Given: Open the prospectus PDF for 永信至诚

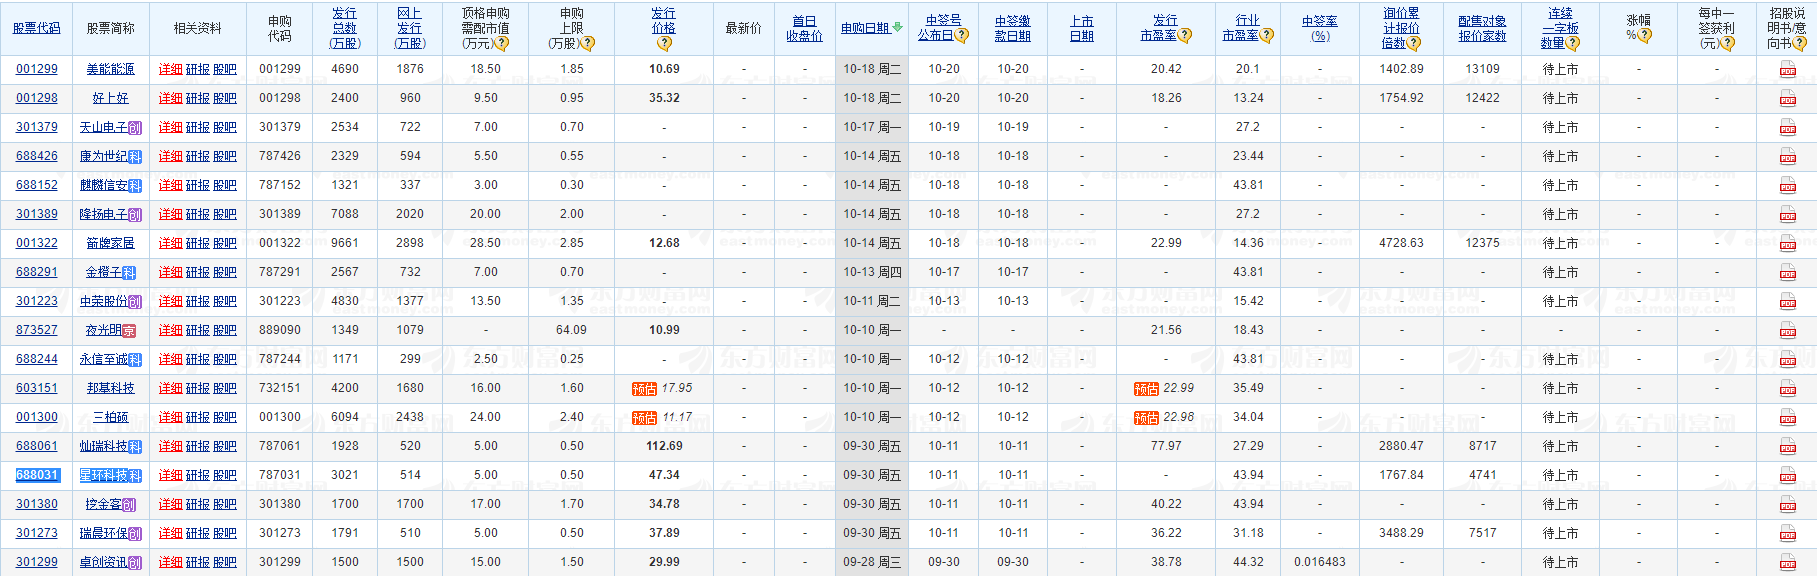Looking at the screenshot, I should pos(1787,360).
